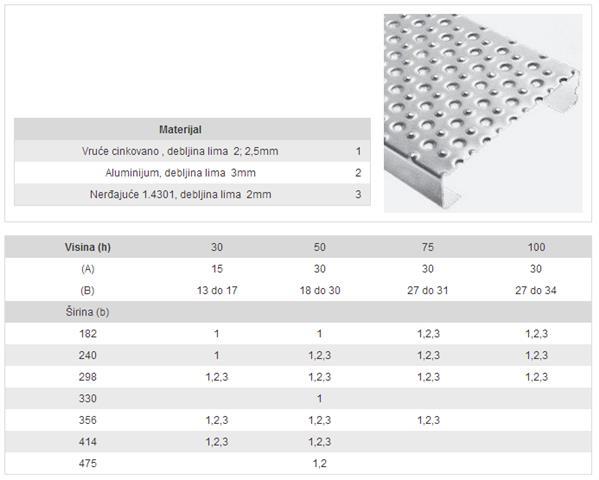Select the width 414 row label
This screenshot has width=599, height=480.
pyautogui.click(x=87, y=442)
